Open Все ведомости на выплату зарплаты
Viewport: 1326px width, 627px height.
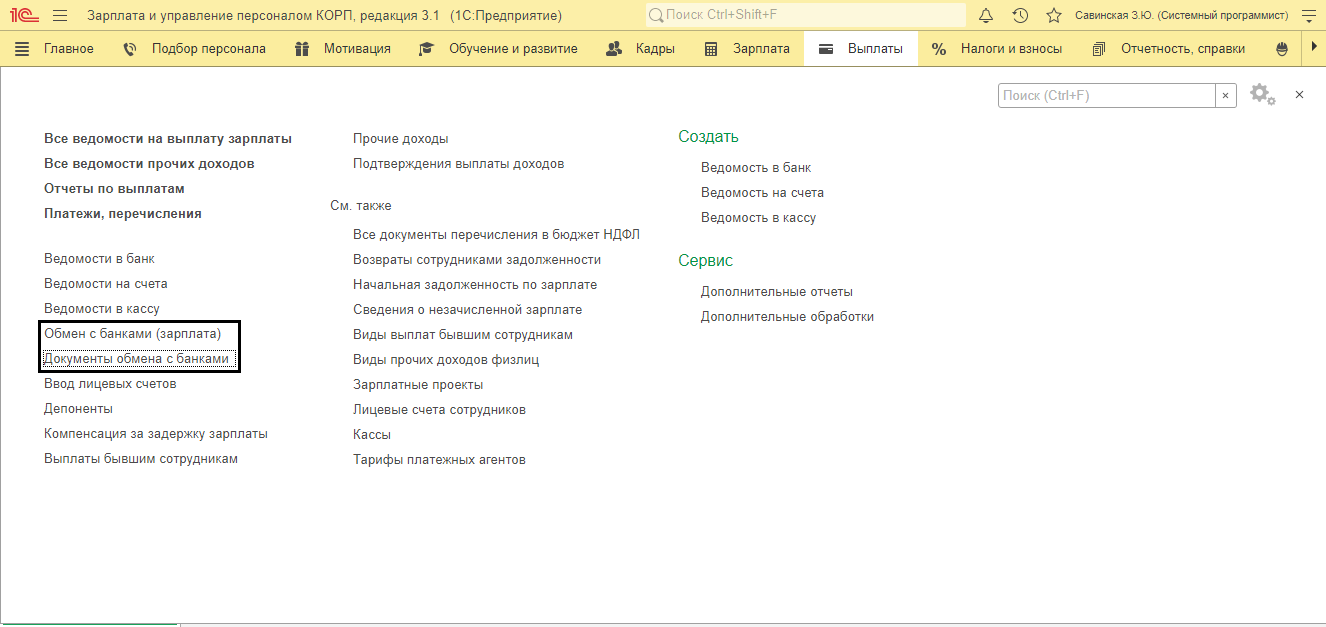click(x=168, y=139)
